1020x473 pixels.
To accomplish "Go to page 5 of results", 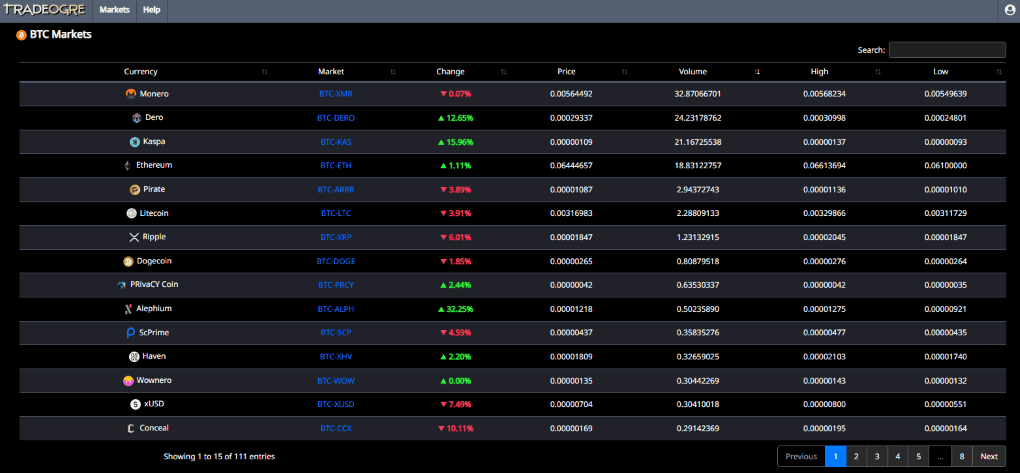I will pyautogui.click(x=919, y=456).
